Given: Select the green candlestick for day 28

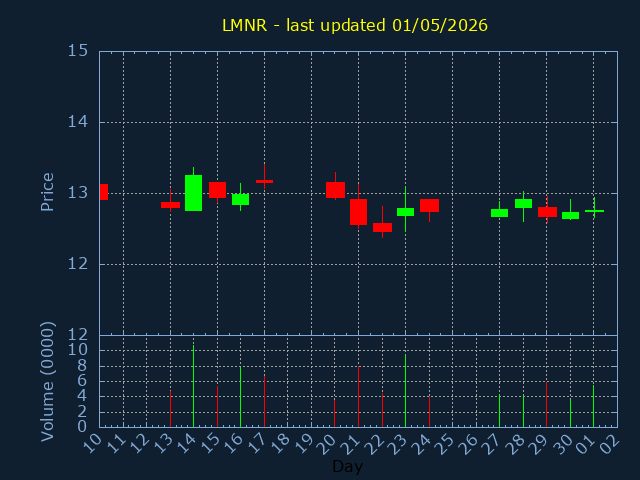Looking at the screenshot, I should [523, 203].
